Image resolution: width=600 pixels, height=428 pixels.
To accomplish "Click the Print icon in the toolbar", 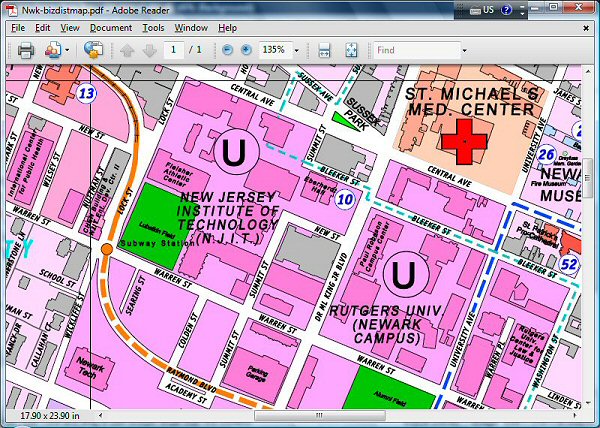I will (26, 50).
